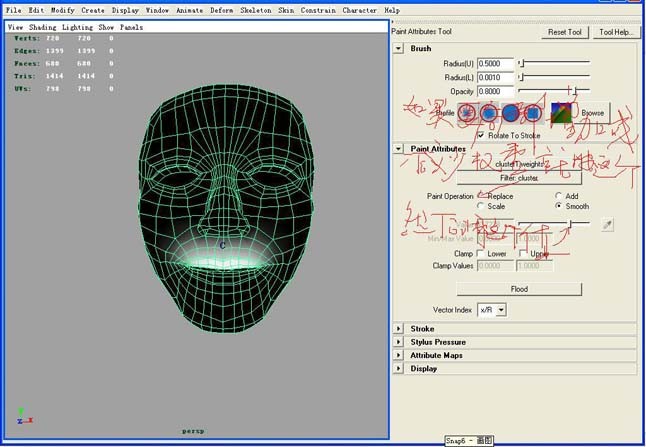Expand the Stroke section
646x447 pixels.
[398, 329]
